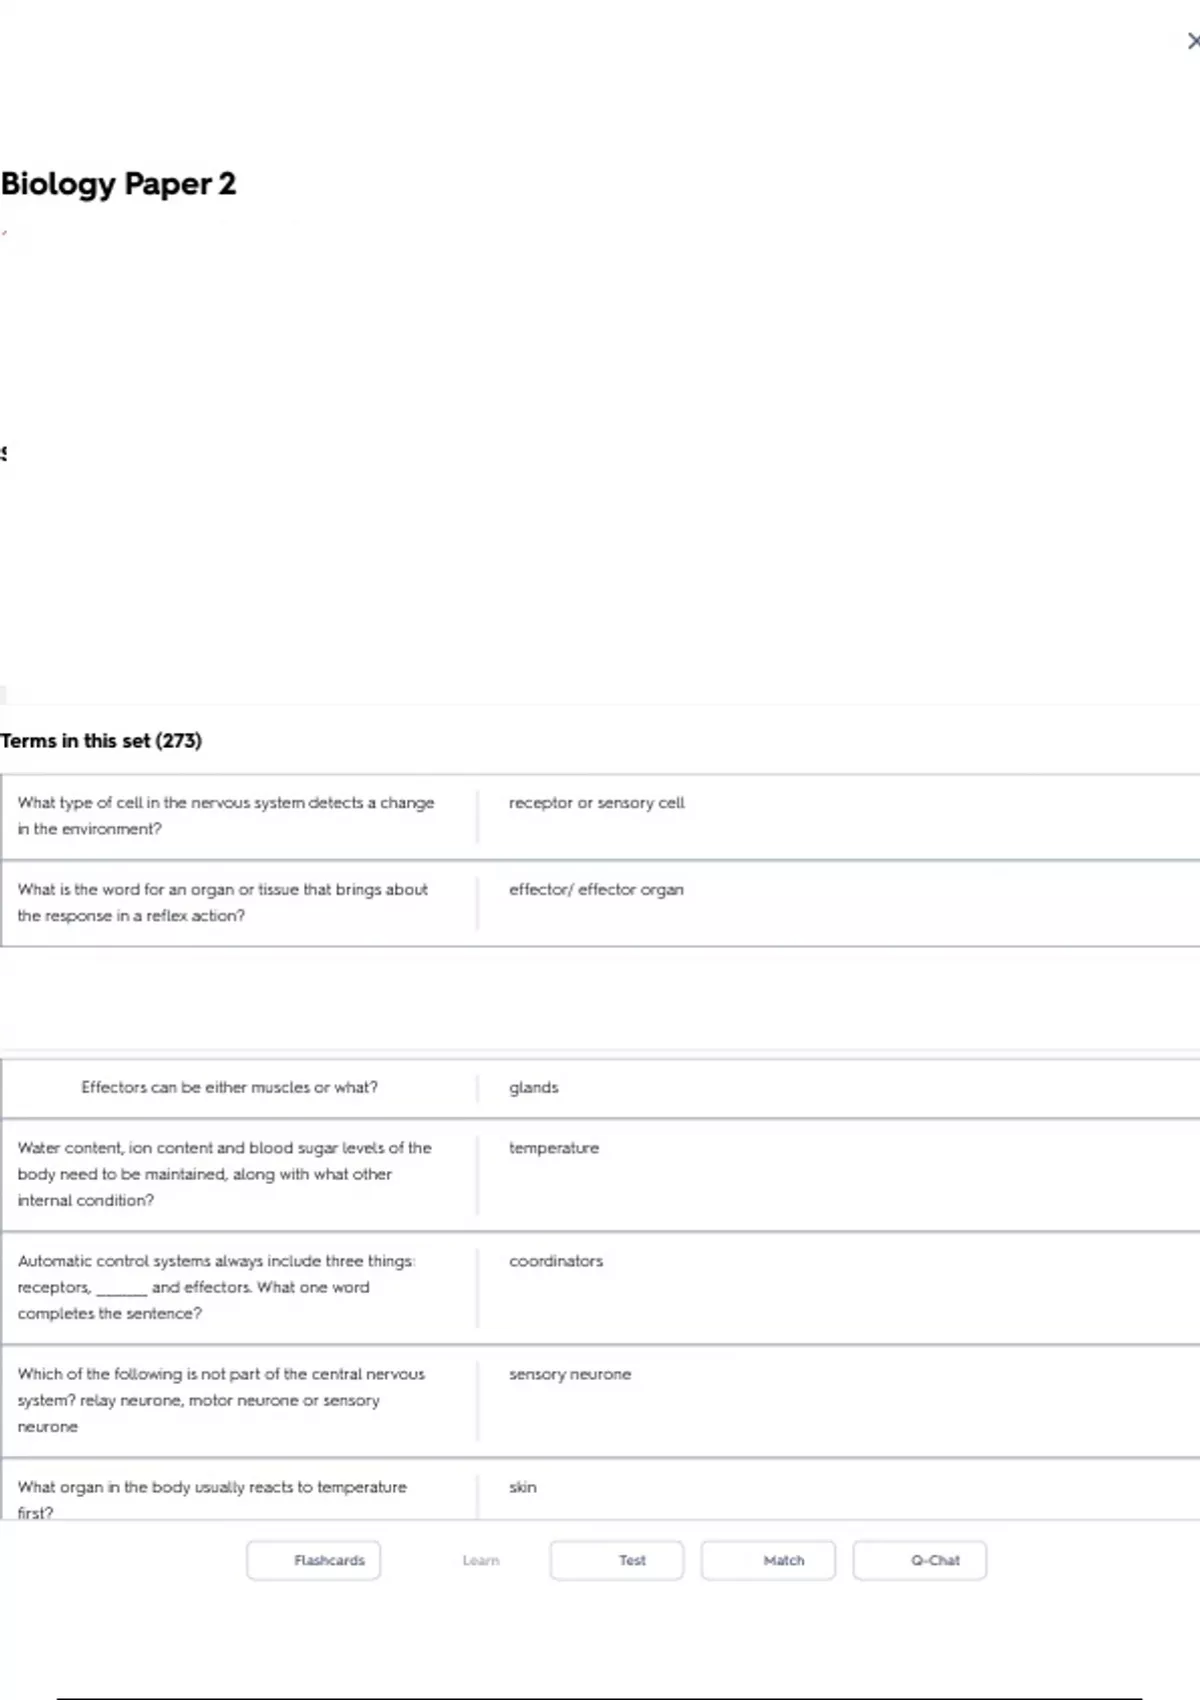
Task: Select the Learn study mode
Action: [x=481, y=1560]
